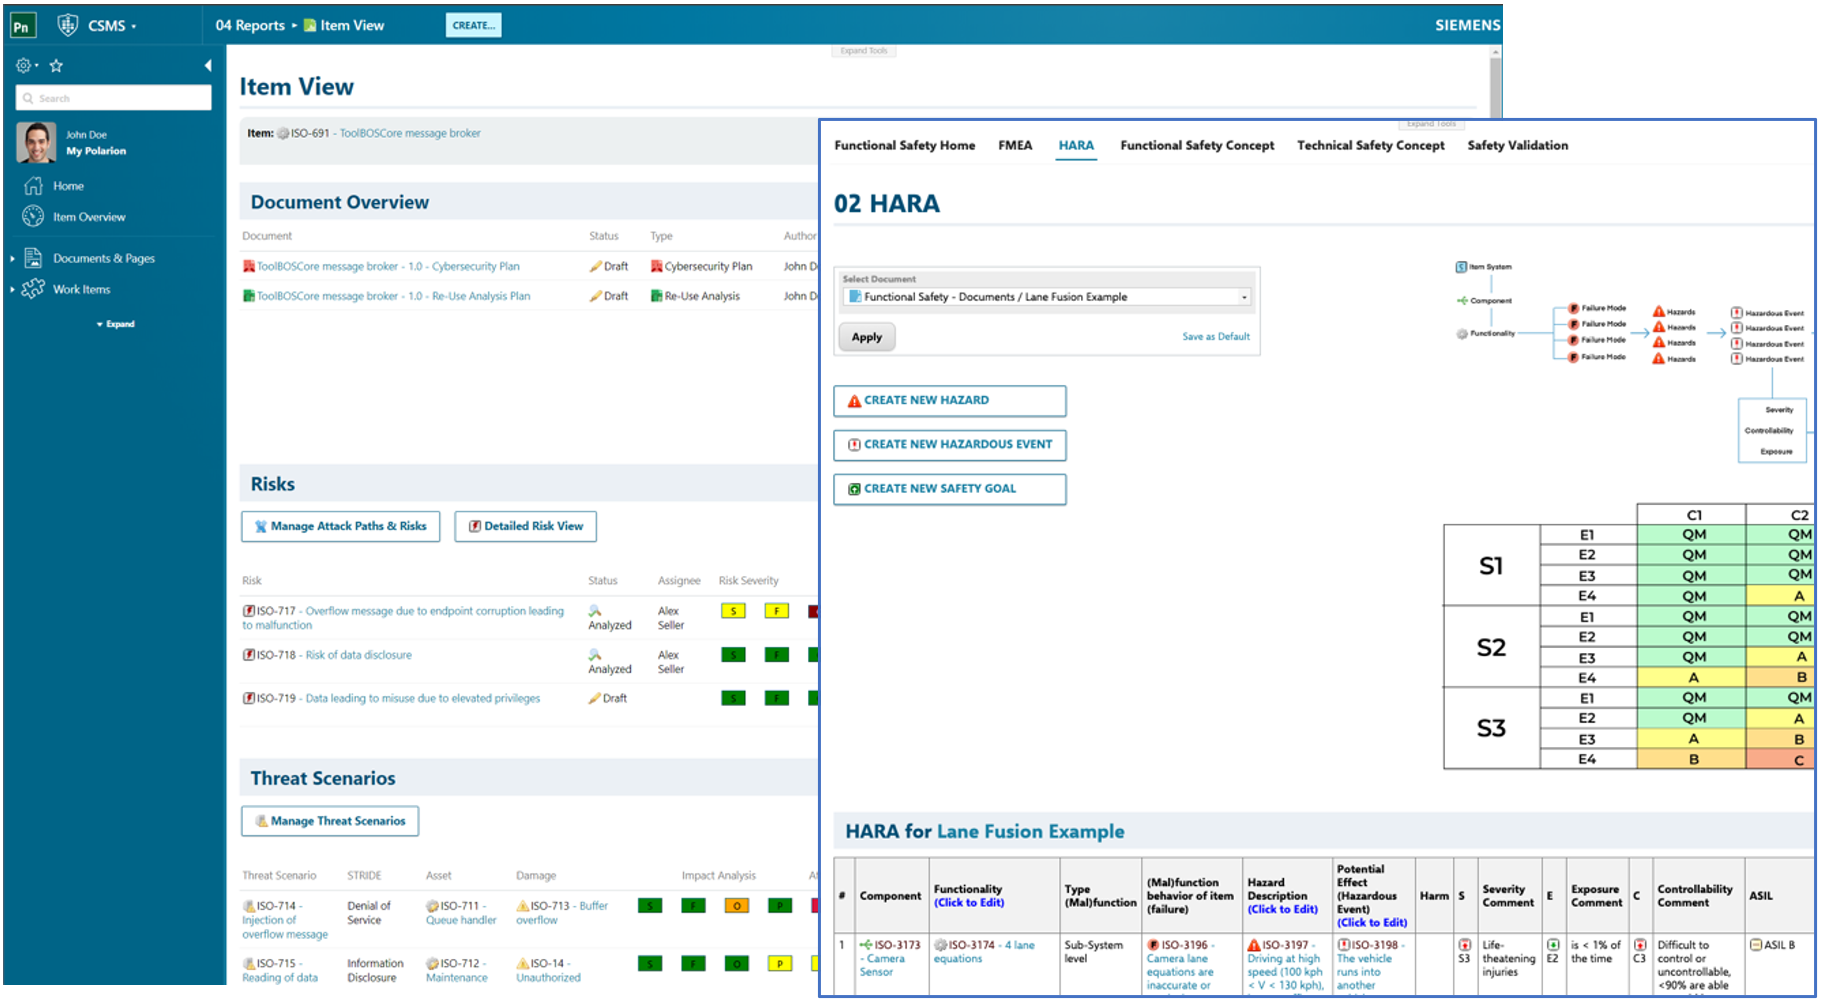Open the Technical Safety Concept tab
This screenshot has height=1003, width=1825.
coord(1370,145)
